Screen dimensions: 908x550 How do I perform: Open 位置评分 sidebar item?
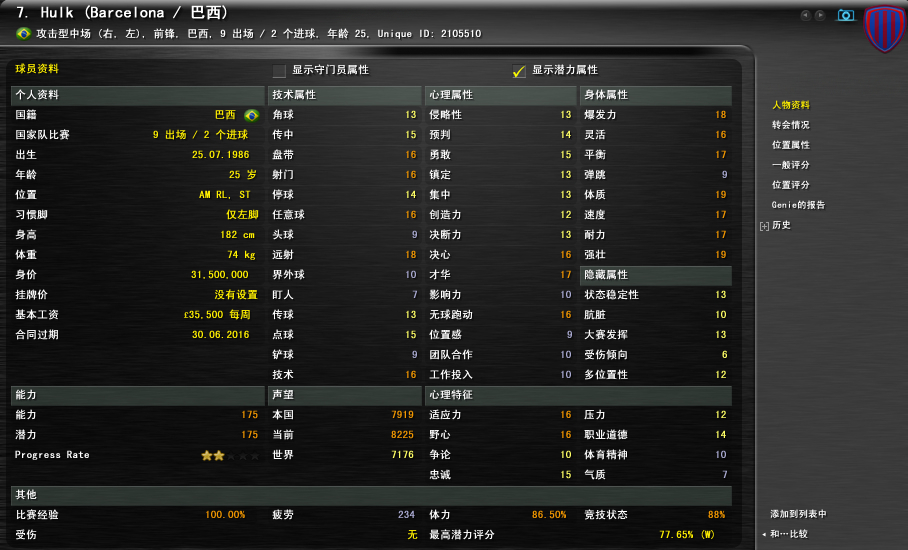[790, 185]
